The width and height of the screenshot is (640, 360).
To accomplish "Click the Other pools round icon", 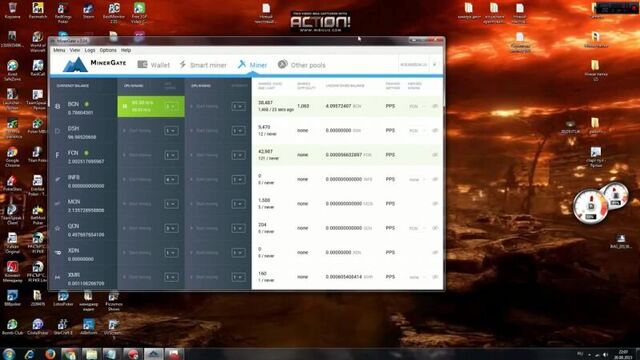I will (282, 64).
